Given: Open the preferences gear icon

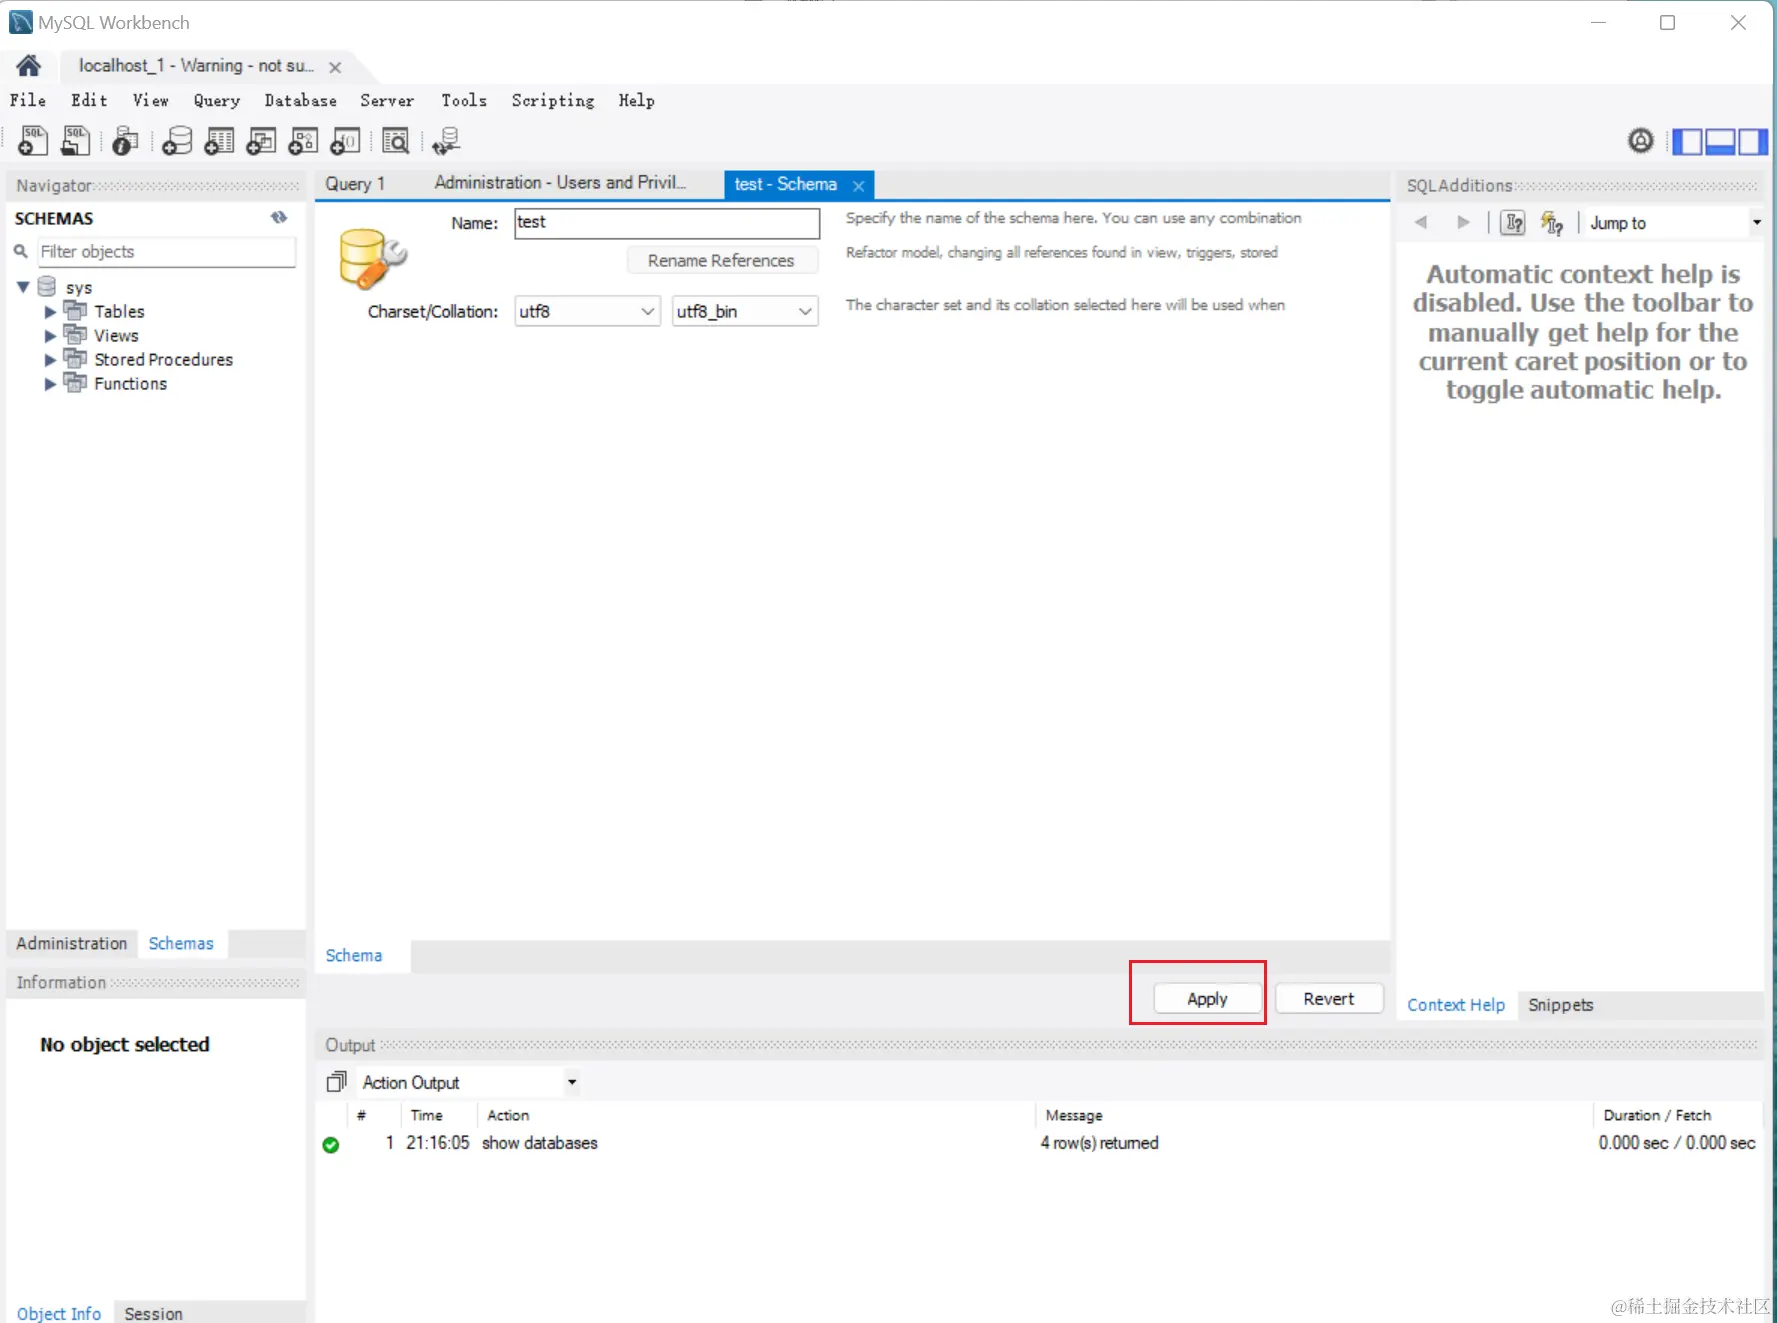Looking at the screenshot, I should pyautogui.click(x=1641, y=141).
